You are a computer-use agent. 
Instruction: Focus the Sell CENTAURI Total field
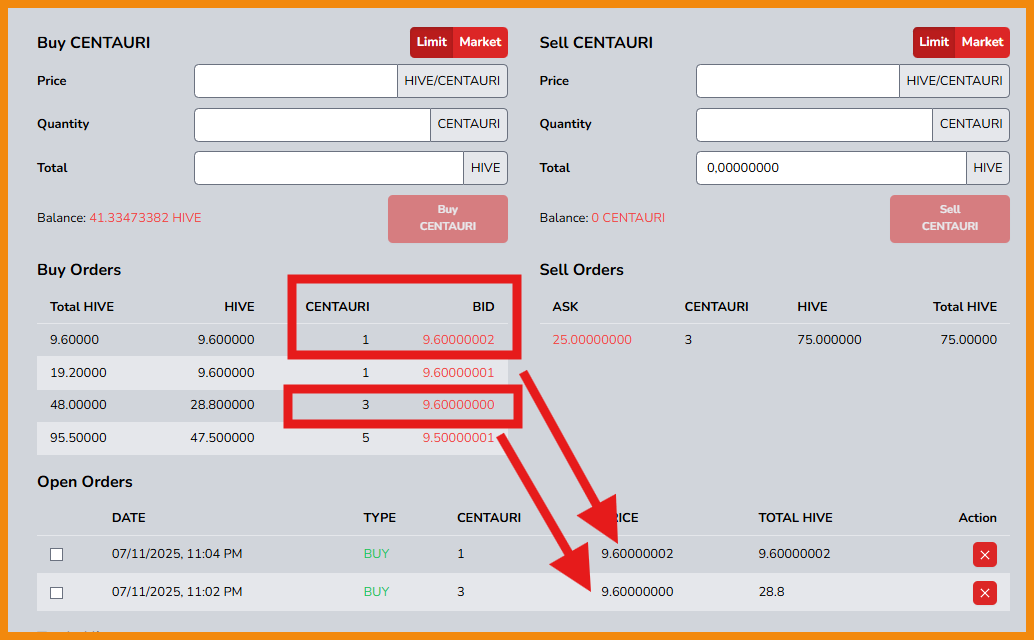click(832, 168)
